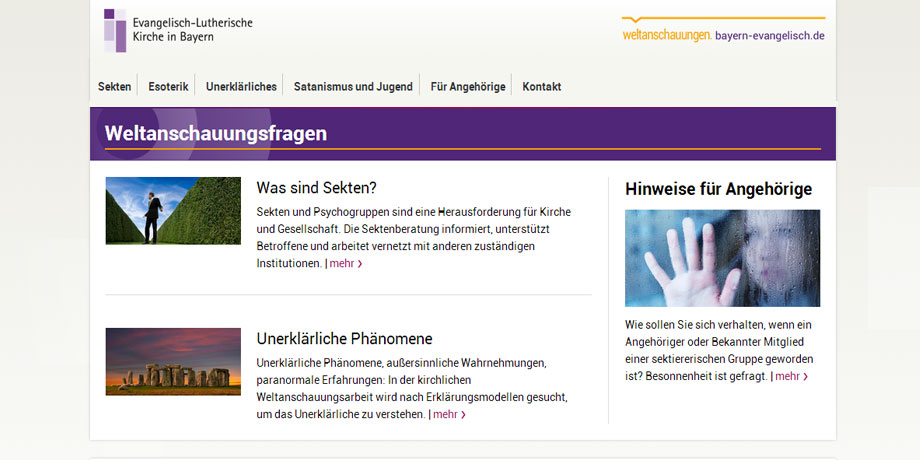
Task: Open the Kontakt page
Action: coord(542,87)
